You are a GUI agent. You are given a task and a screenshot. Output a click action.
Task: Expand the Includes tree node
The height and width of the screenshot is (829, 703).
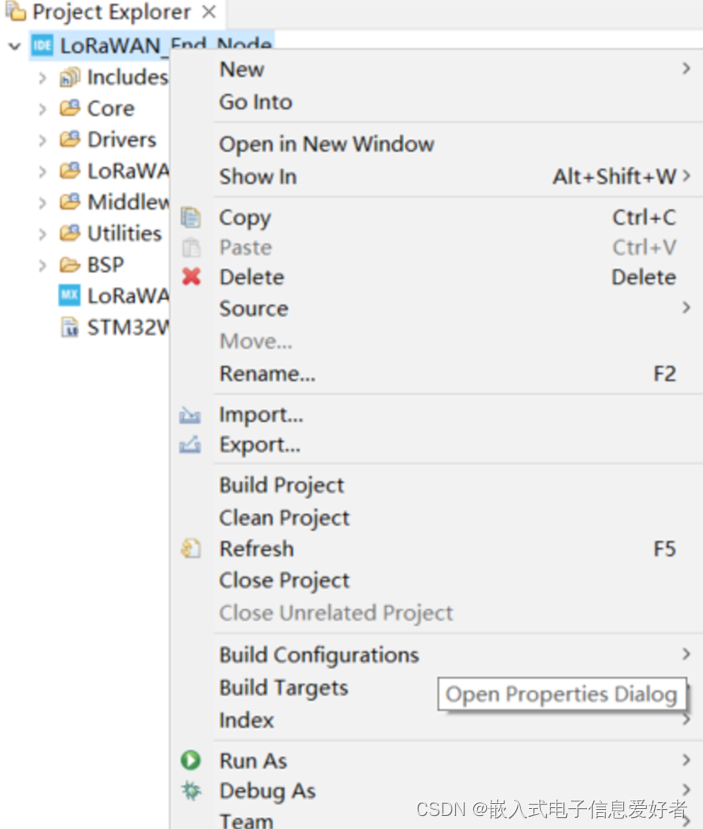coord(42,78)
